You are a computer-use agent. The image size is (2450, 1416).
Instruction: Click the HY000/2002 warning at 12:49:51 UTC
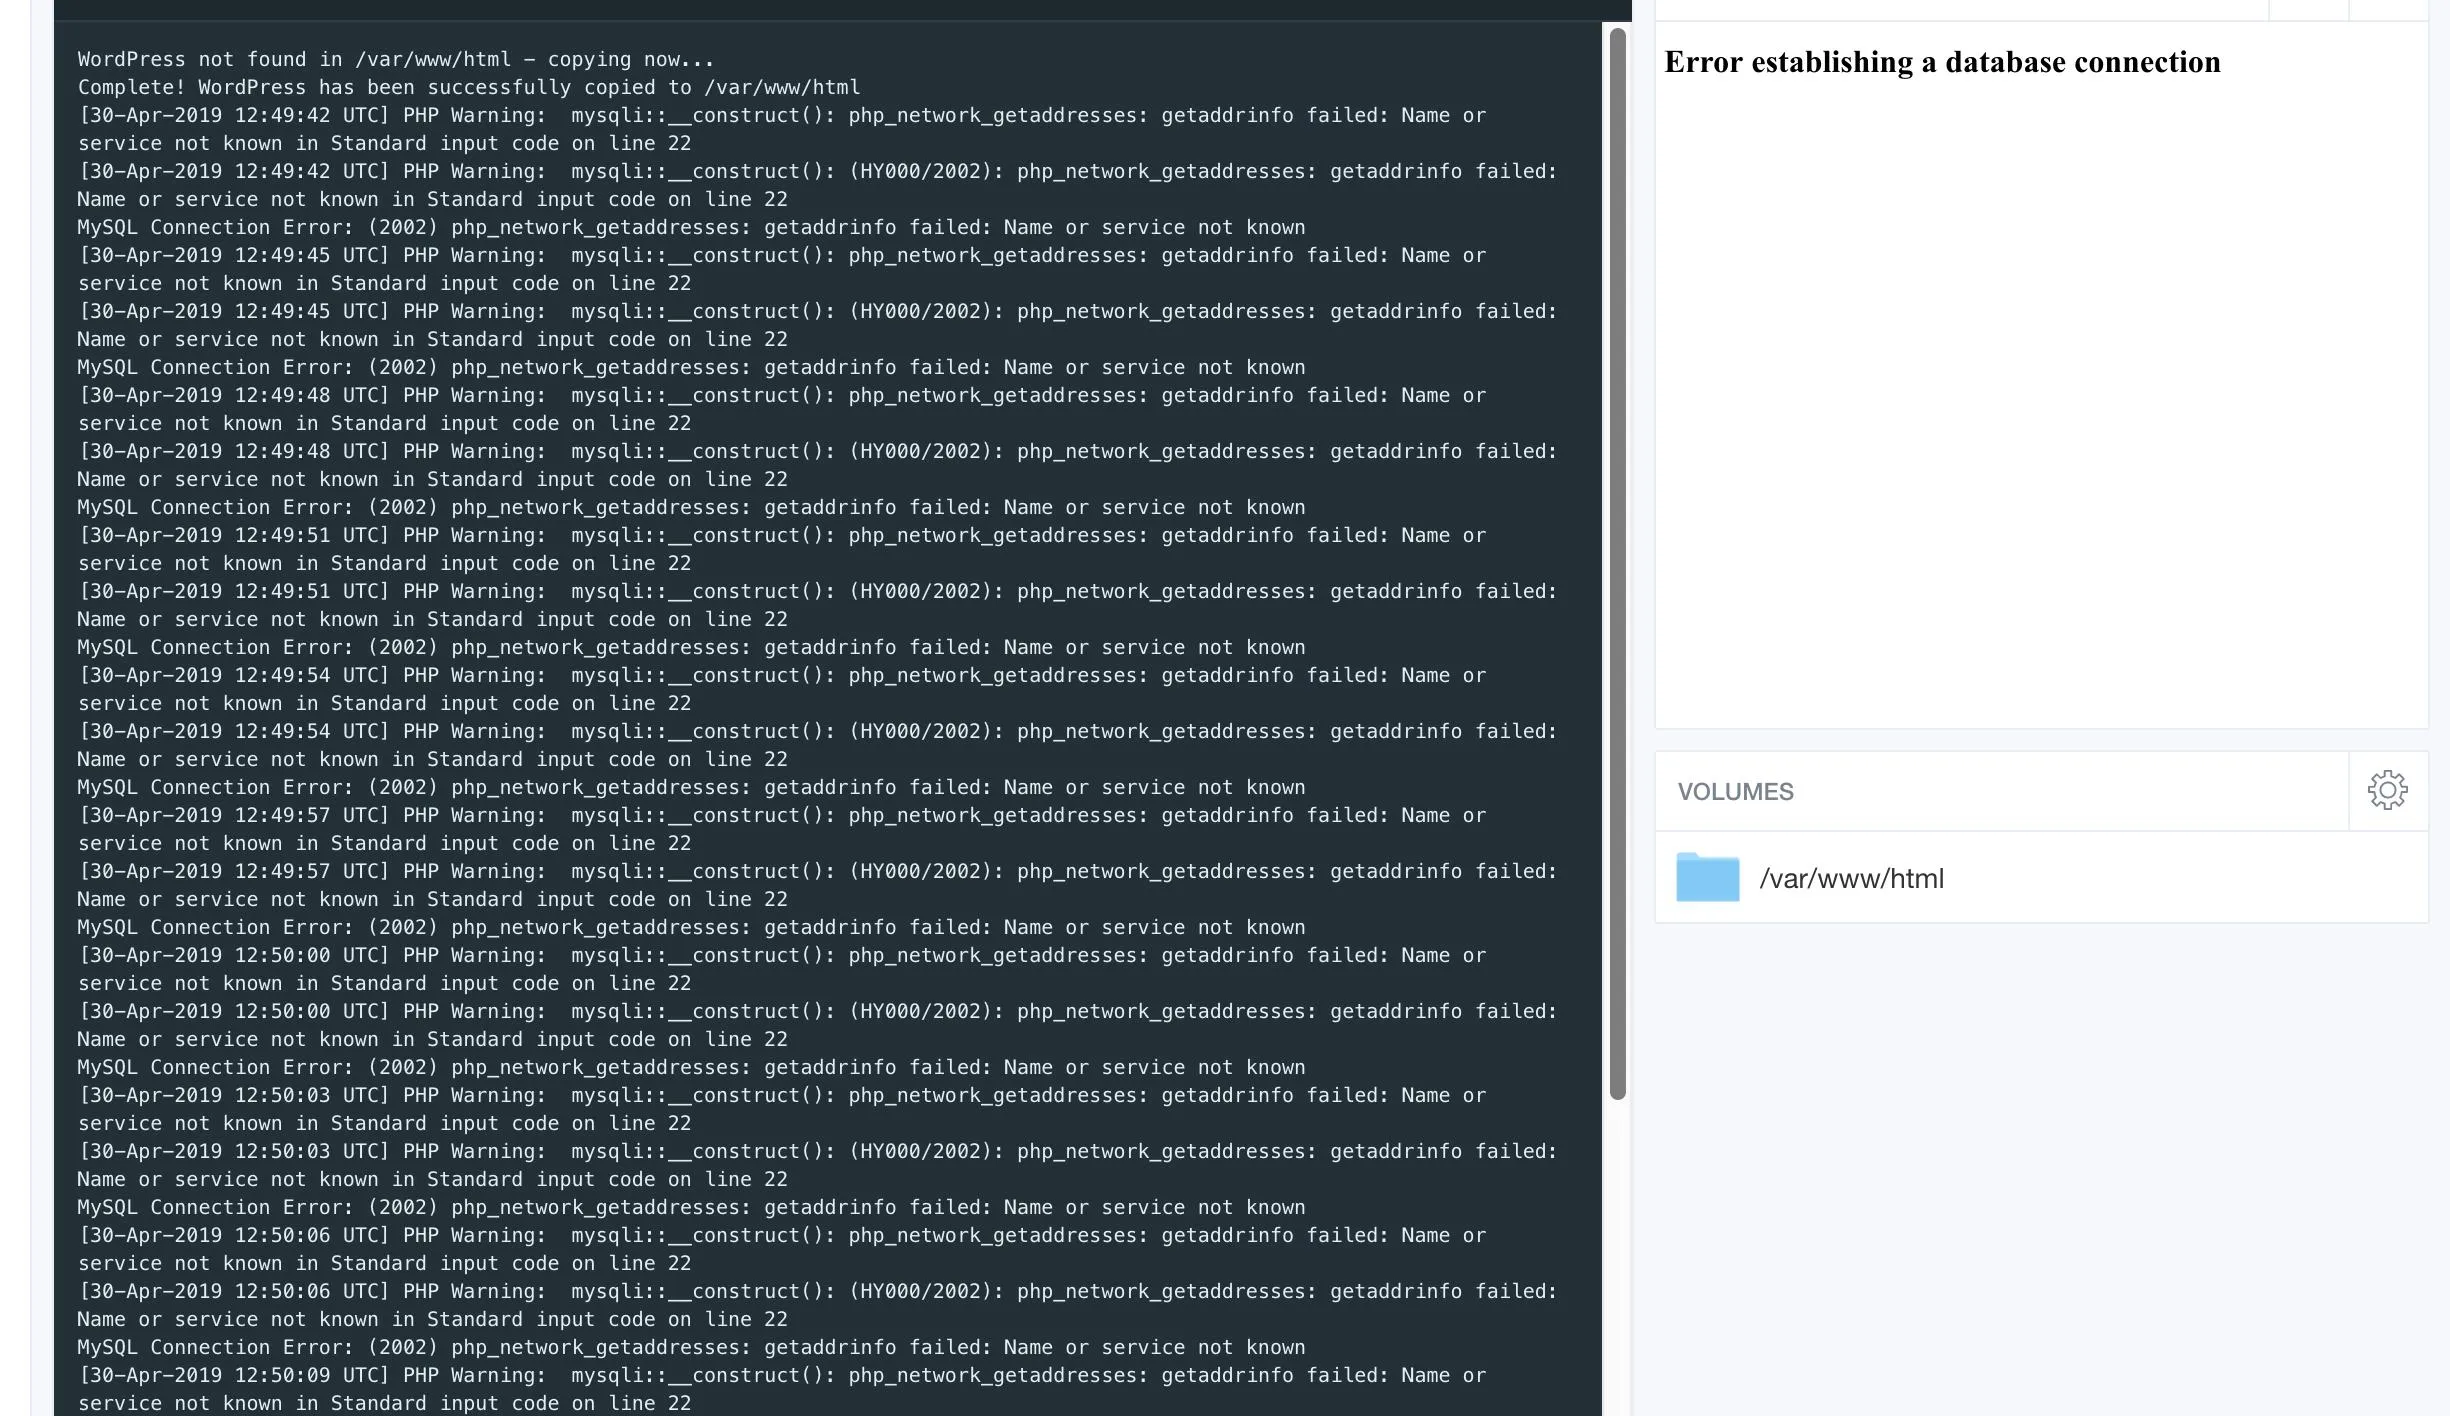[816, 591]
